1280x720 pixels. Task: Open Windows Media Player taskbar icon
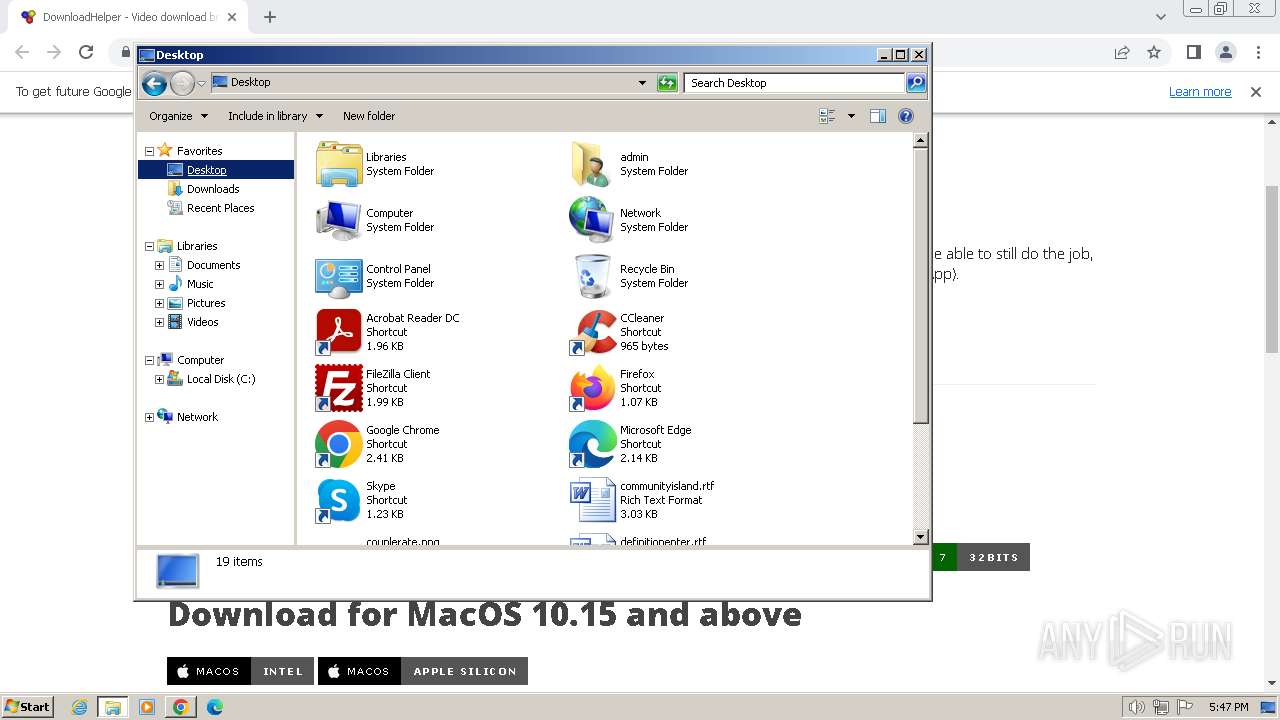(x=147, y=707)
